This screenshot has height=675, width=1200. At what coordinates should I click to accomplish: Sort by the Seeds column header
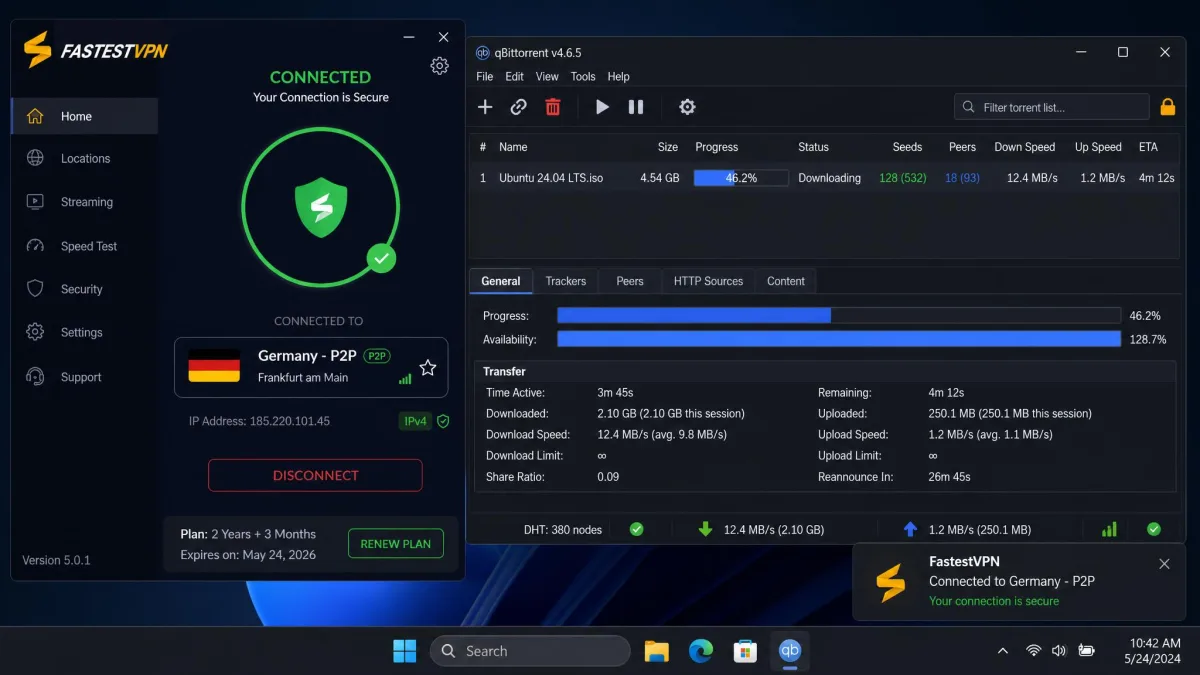(907, 147)
